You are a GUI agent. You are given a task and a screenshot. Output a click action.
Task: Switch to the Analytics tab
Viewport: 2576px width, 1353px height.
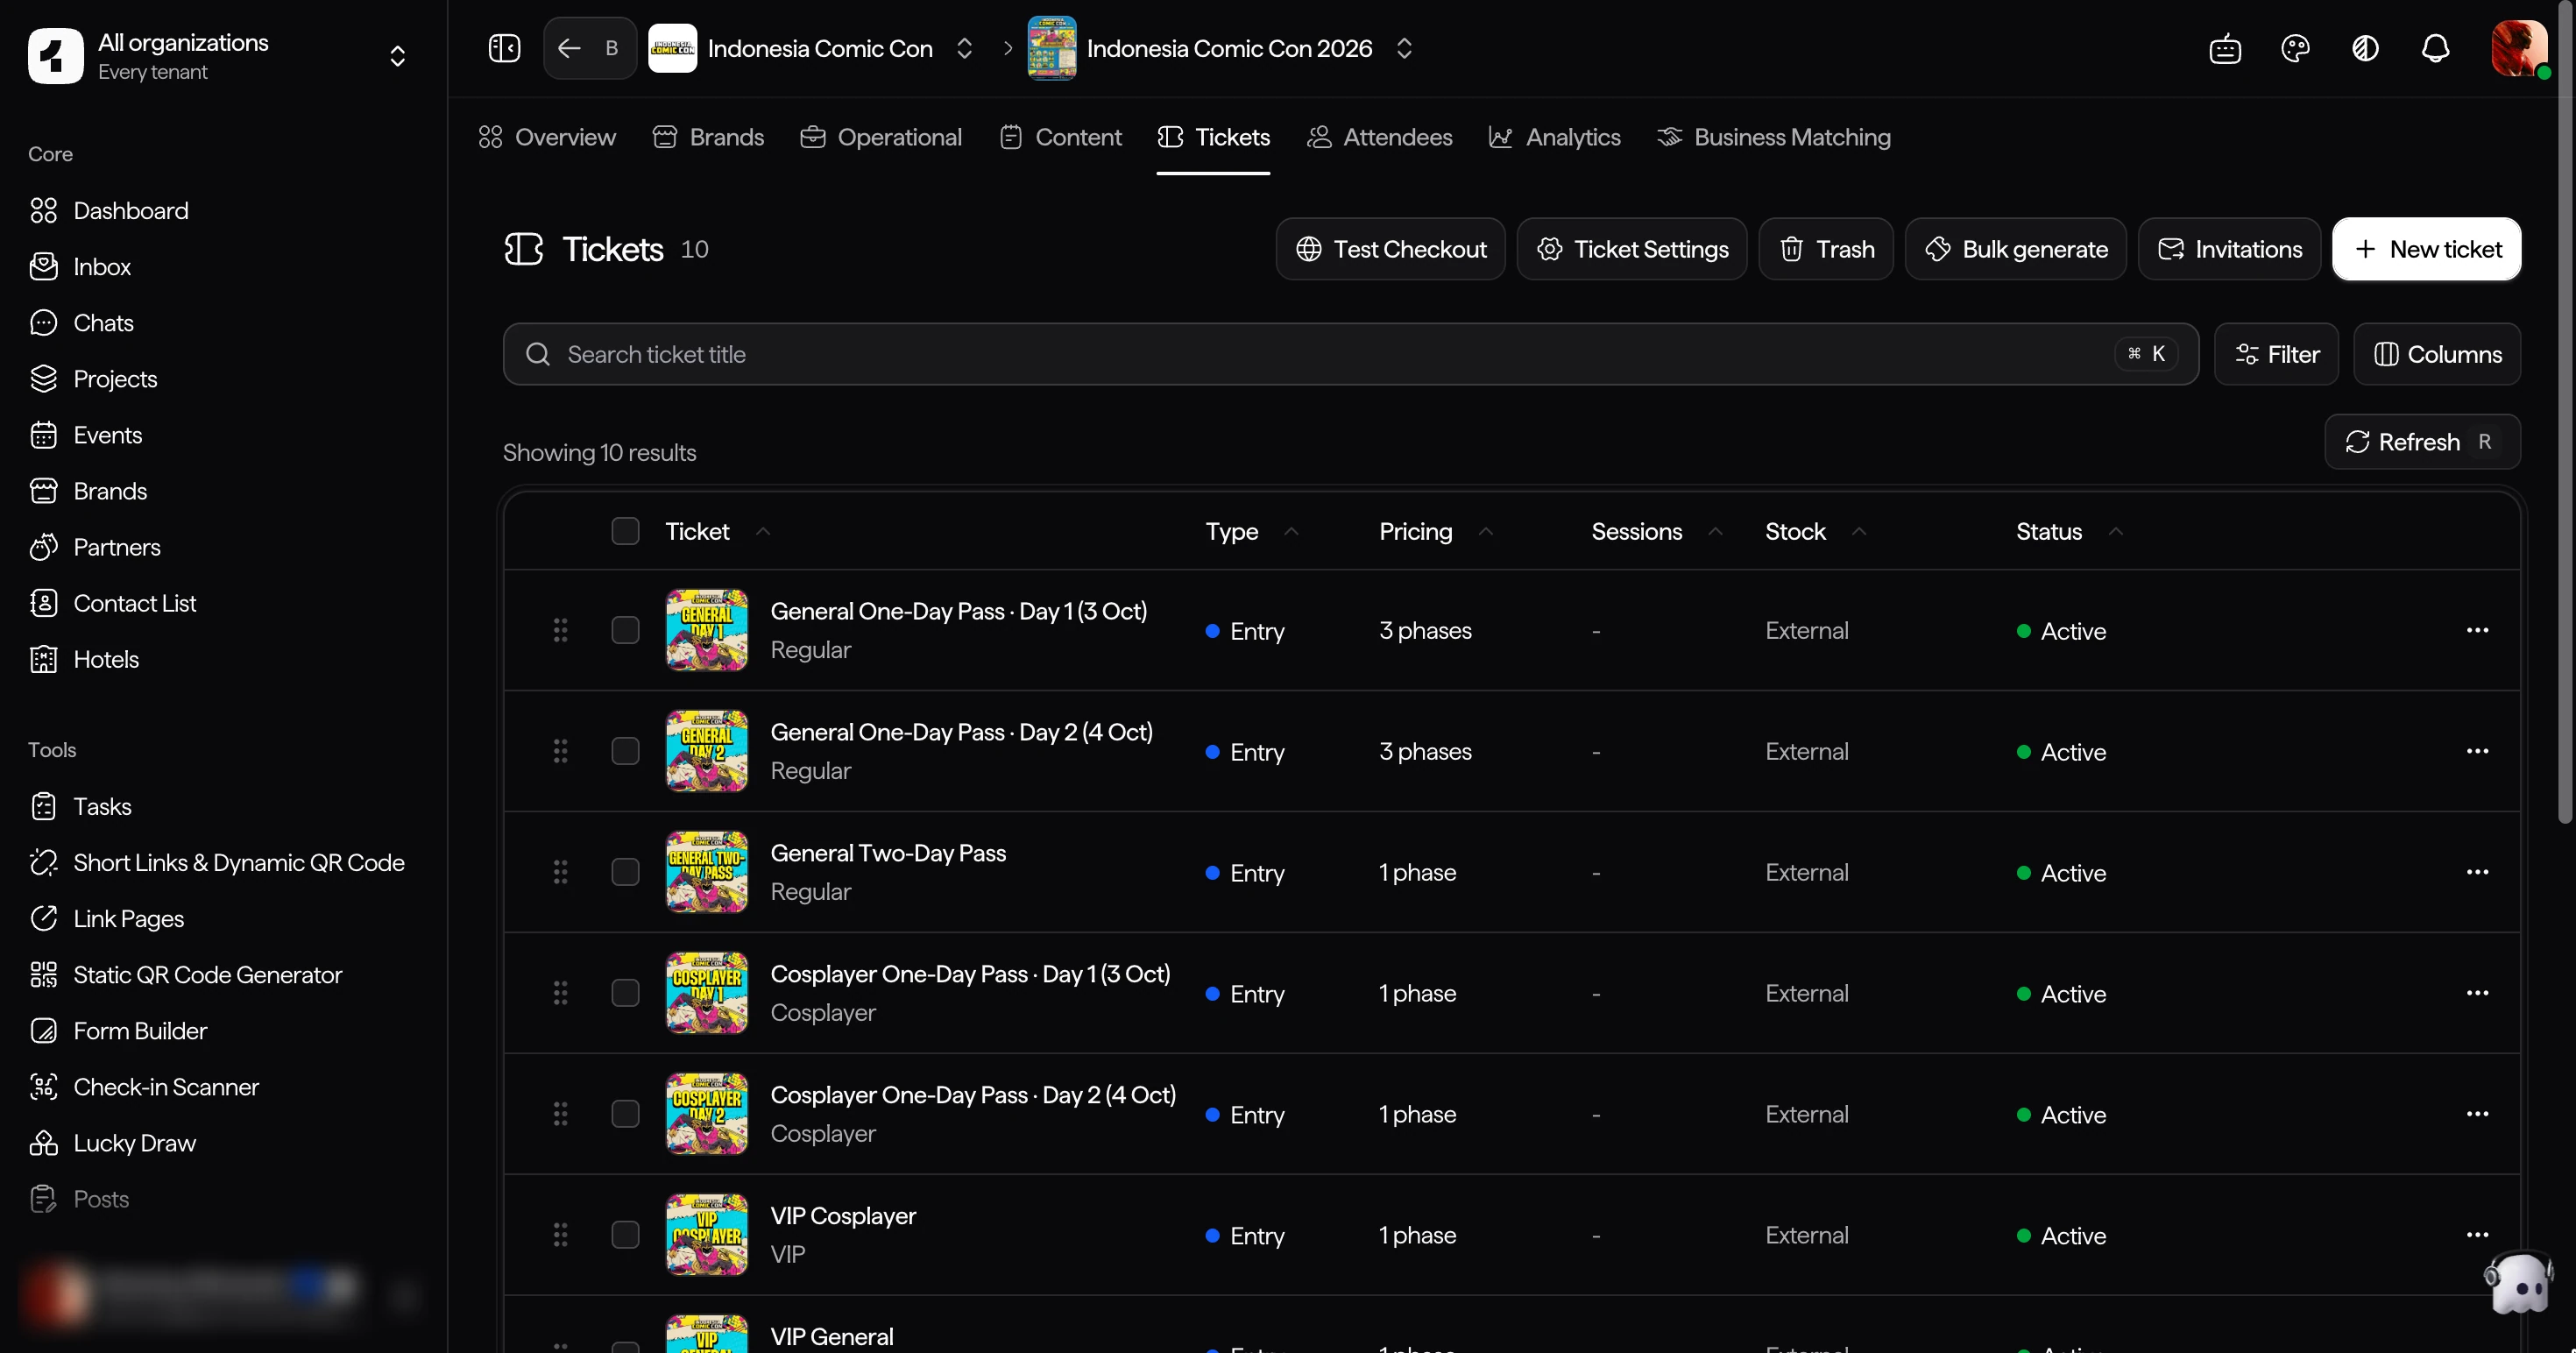pos(1554,137)
